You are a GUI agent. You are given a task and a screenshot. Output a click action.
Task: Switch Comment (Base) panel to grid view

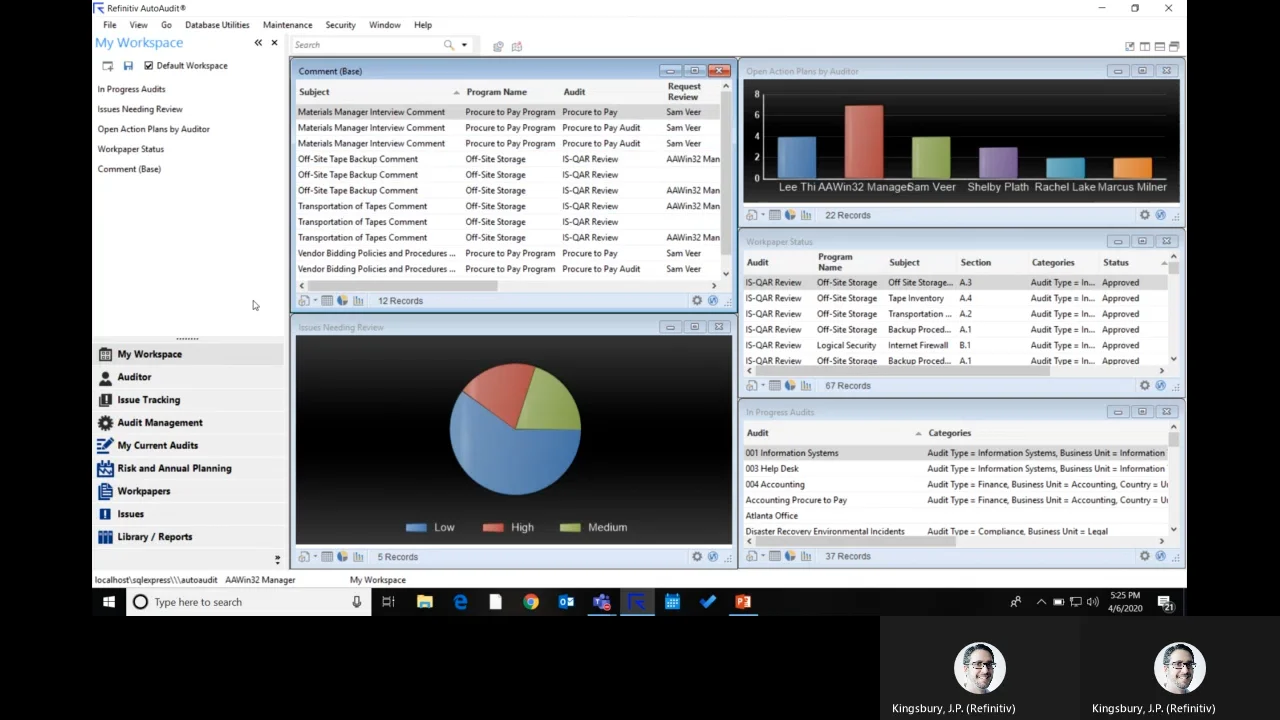coord(327,301)
